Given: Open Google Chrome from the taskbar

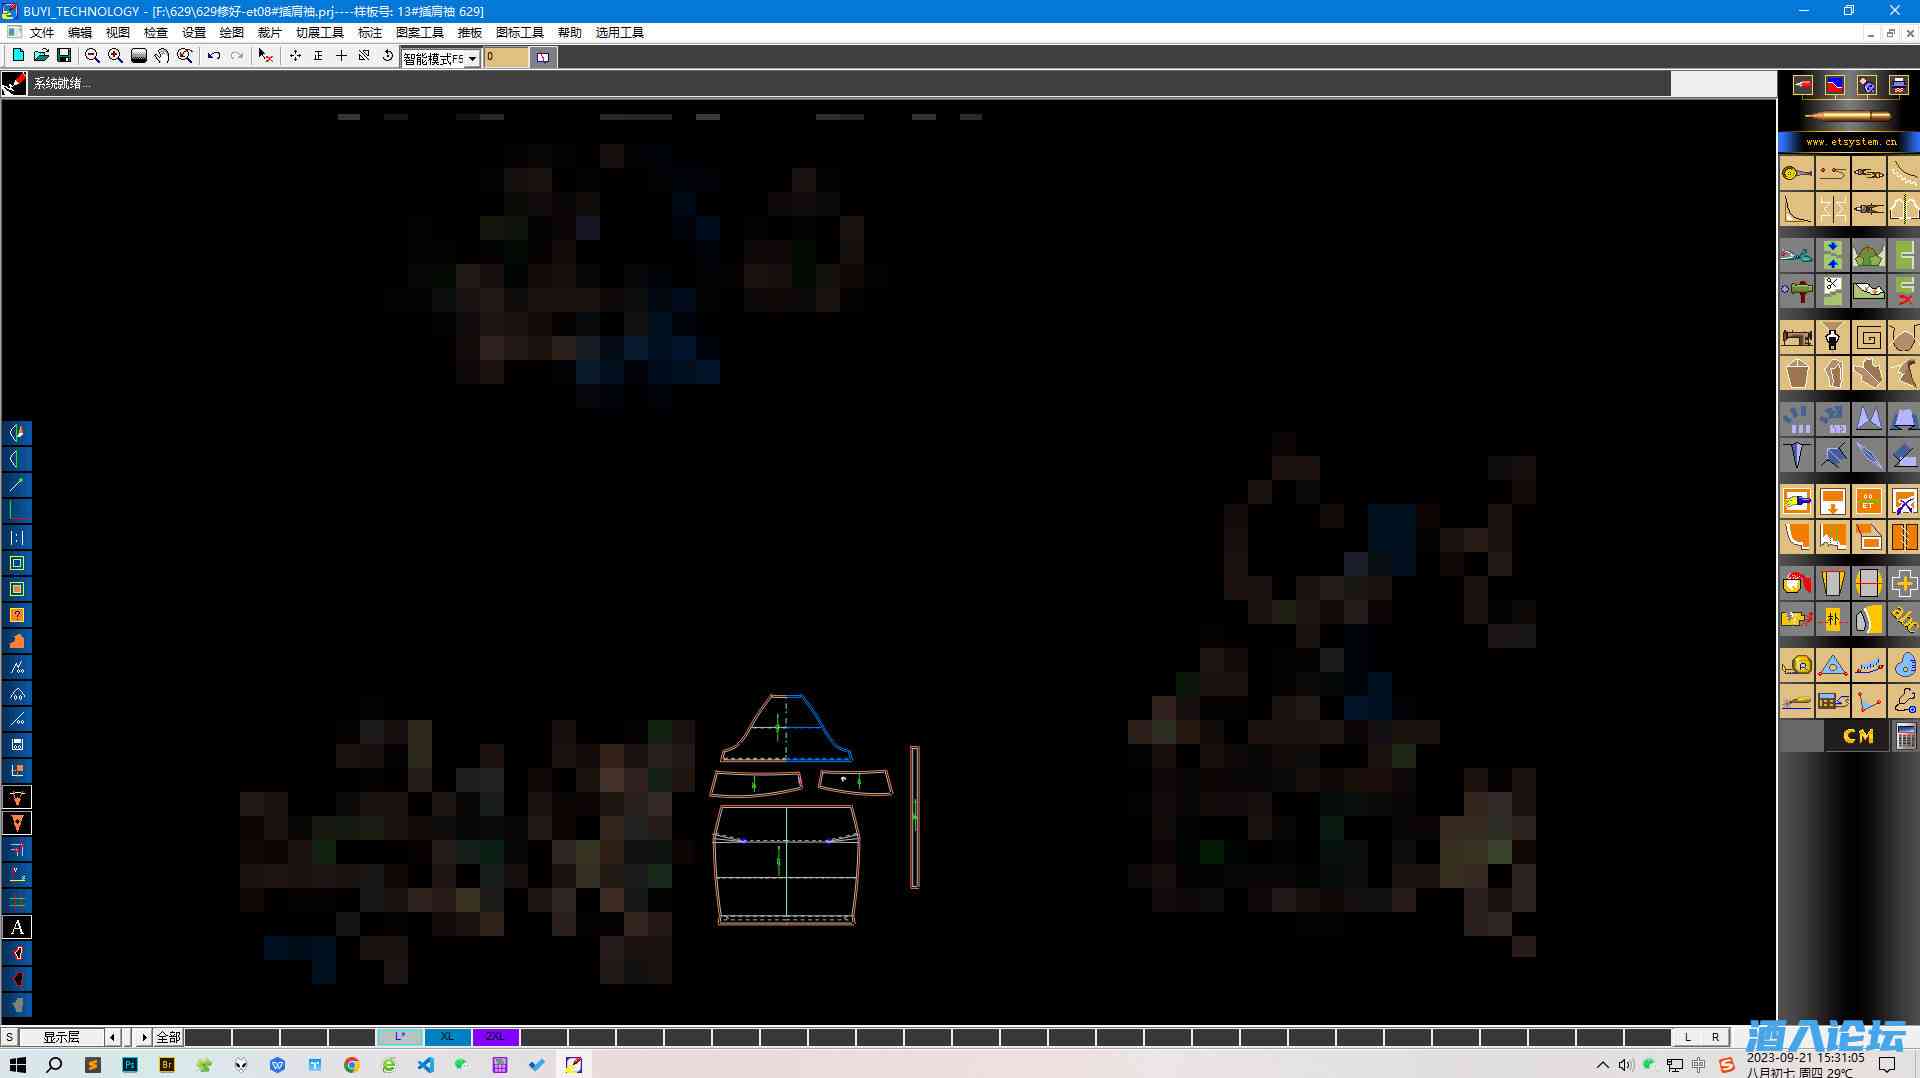Looking at the screenshot, I should point(352,1065).
